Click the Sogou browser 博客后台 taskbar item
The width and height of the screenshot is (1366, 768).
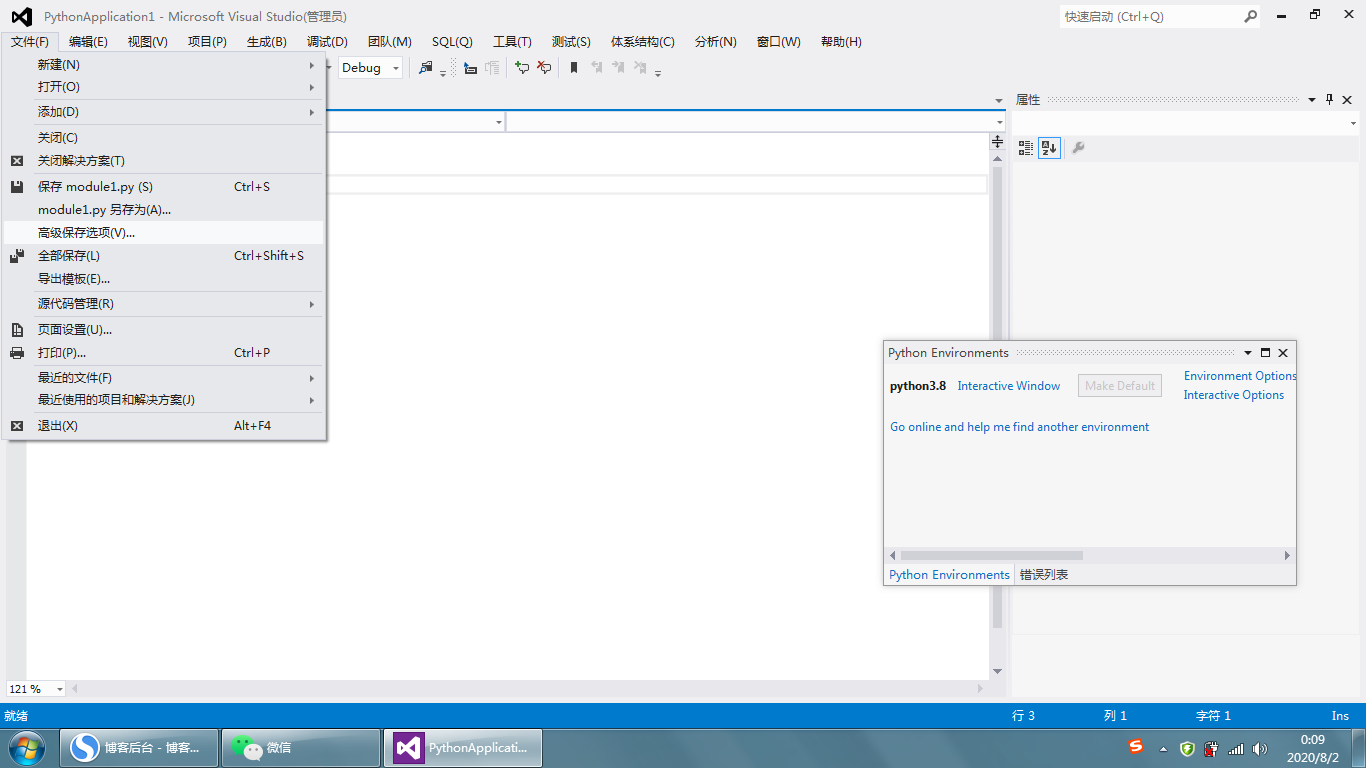click(138, 748)
